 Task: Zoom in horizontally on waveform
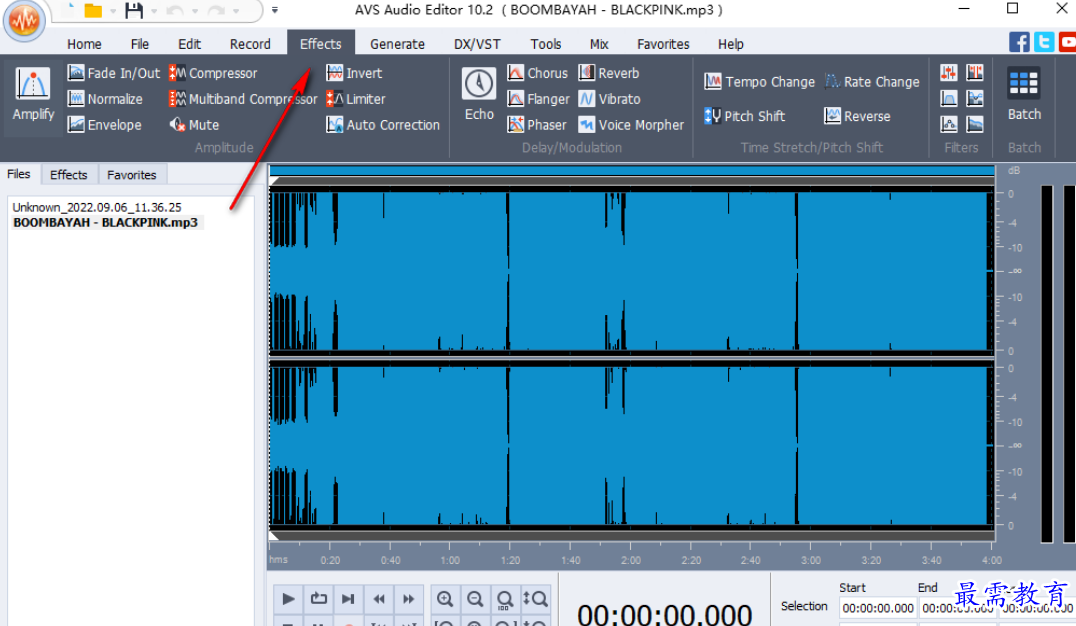[x=445, y=599]
